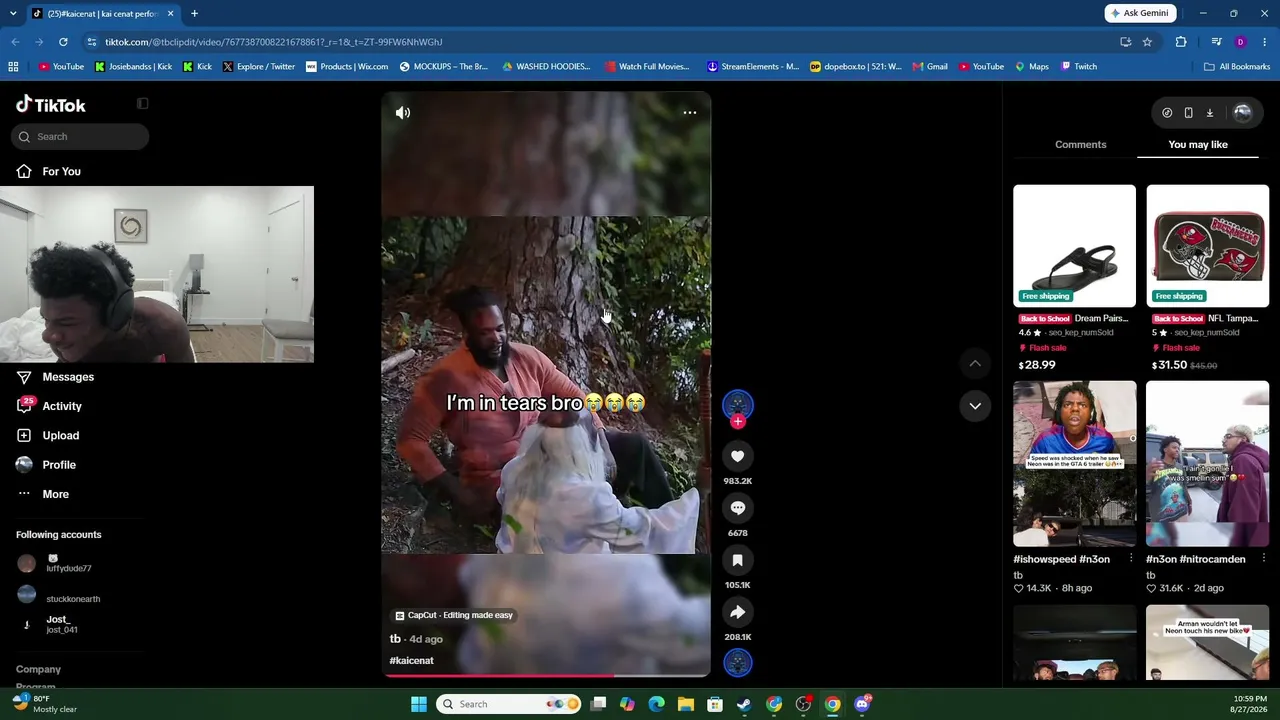Open the creator's avatar above the follow button
This screenshot has width=1280, height=720.
coord(738,403)
